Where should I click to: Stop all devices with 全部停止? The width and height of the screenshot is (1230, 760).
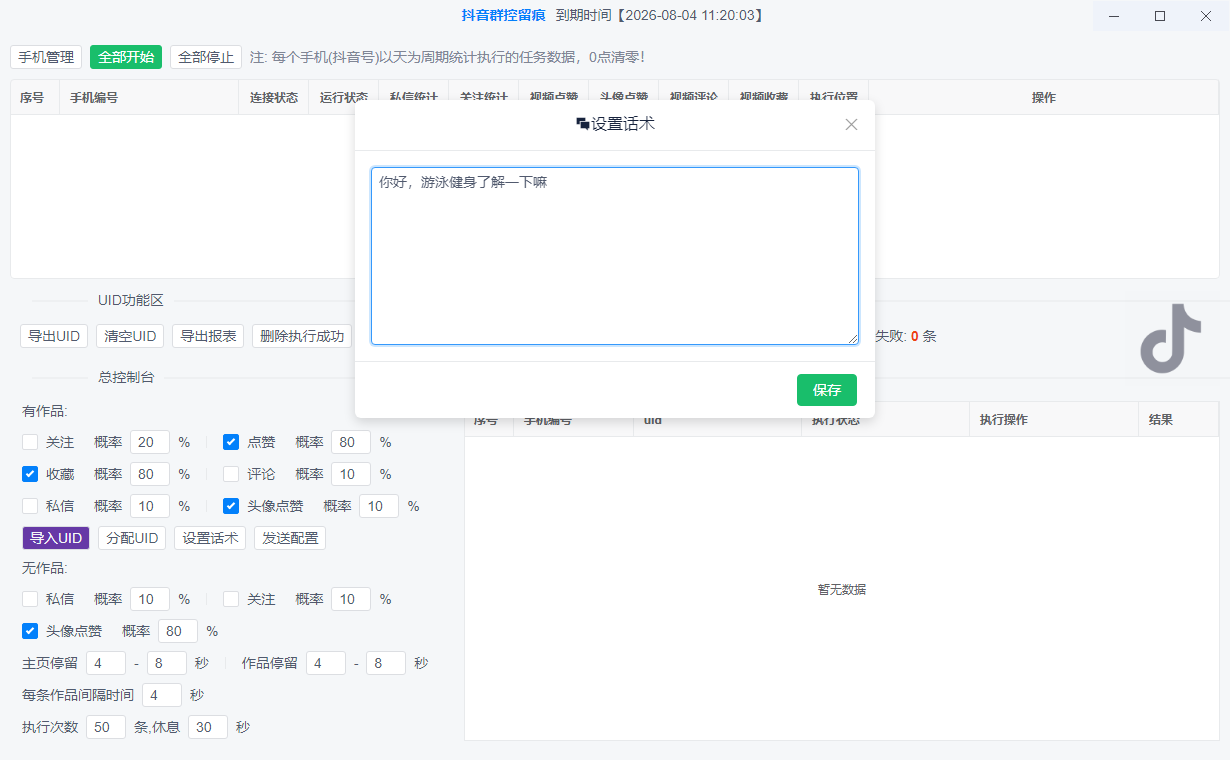pyautogui.click(x=206, y=57)
